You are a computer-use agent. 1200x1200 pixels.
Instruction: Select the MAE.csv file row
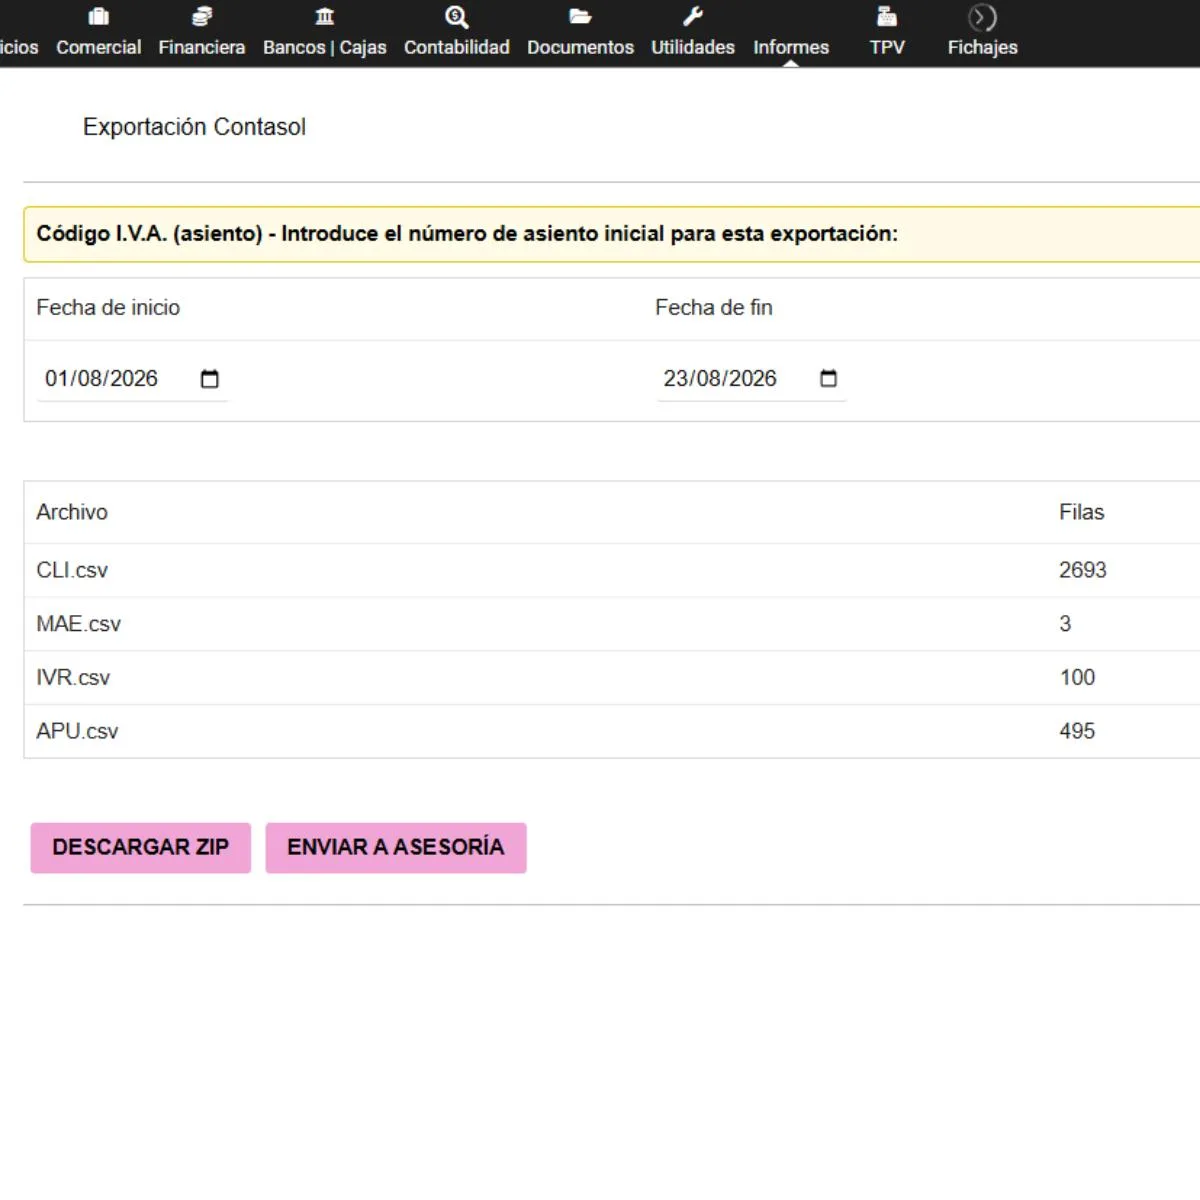click(x=612, y=624)
